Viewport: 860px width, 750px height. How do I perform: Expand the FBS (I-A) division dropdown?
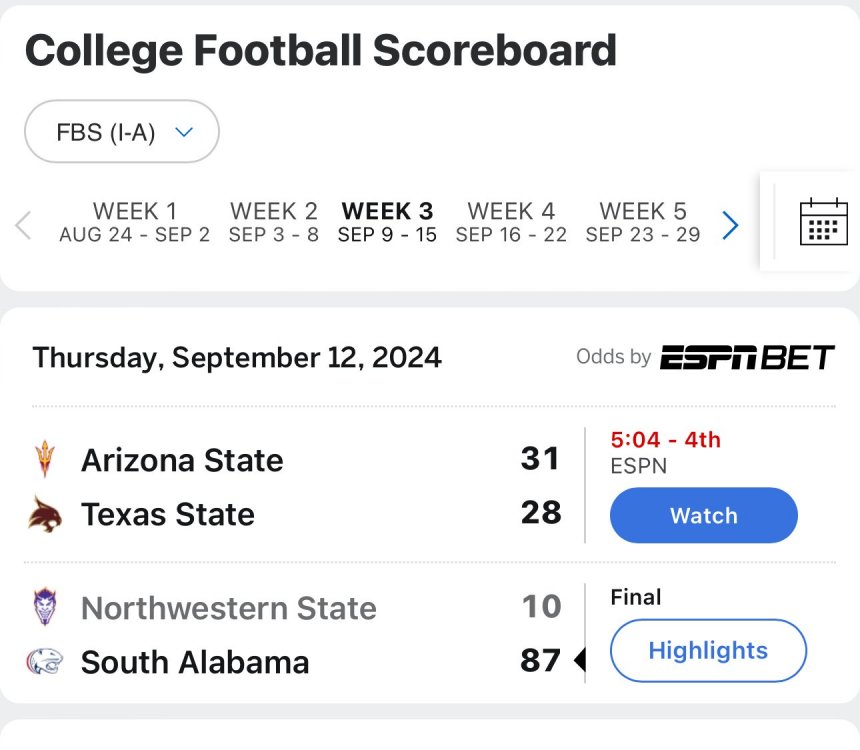[x=122, y=132]
